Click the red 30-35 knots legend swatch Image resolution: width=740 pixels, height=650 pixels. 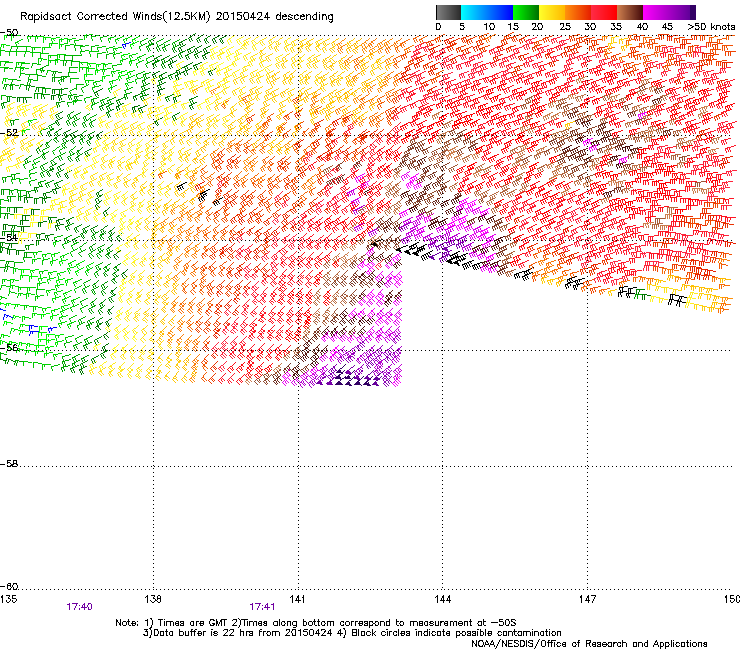604,12
